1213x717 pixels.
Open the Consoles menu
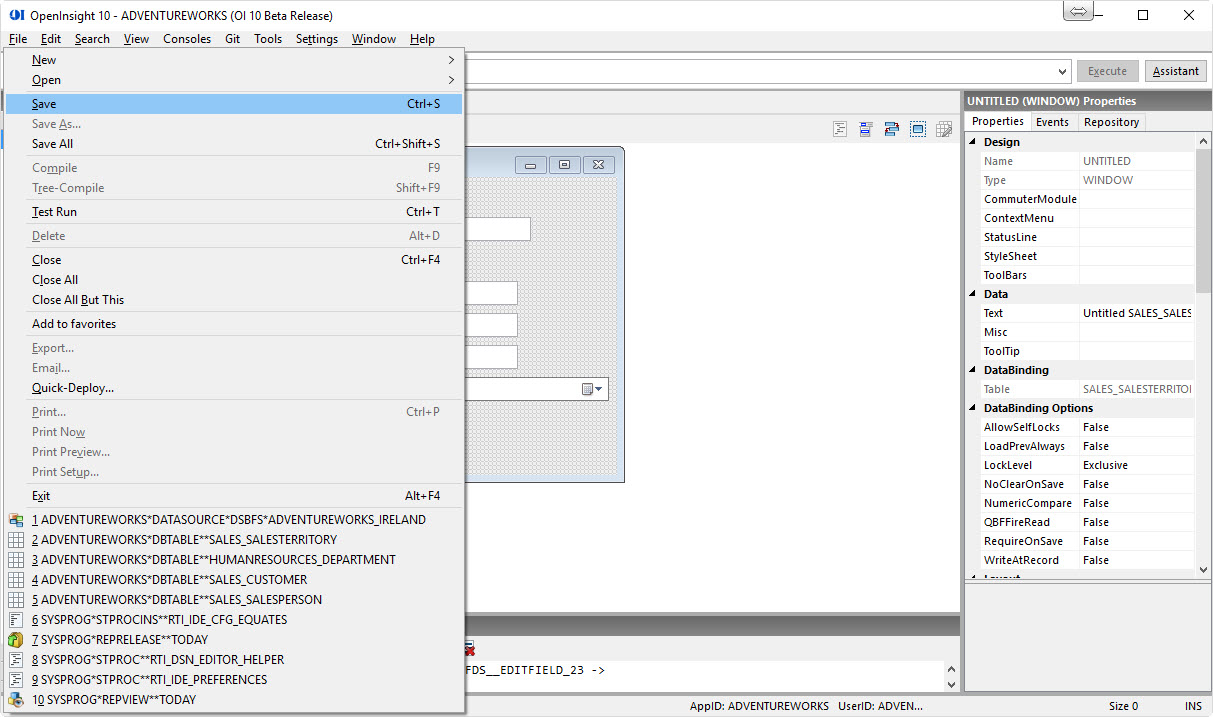[x=187, y=39]
